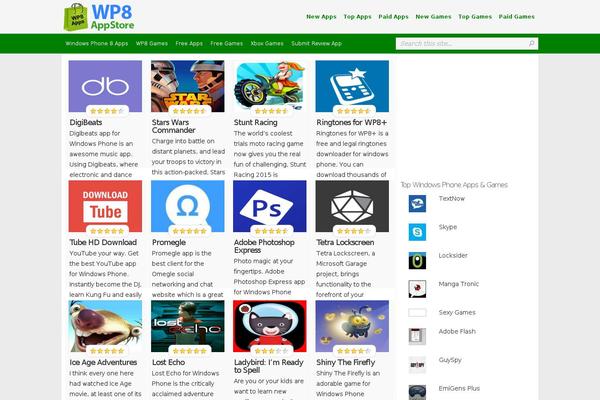Open the Top Games menu item
The width and height of the screenshot is (600, 400).
pyautogui.click(x=475, y=17)
